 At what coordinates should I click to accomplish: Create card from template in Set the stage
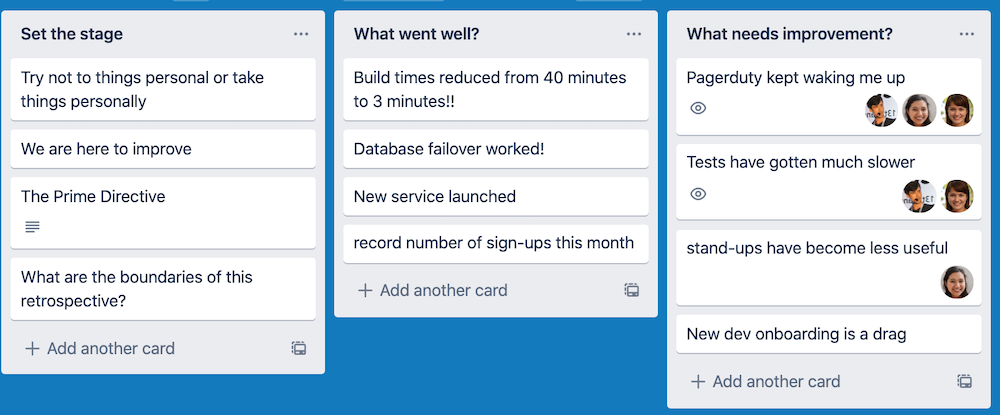click(299, 348)
